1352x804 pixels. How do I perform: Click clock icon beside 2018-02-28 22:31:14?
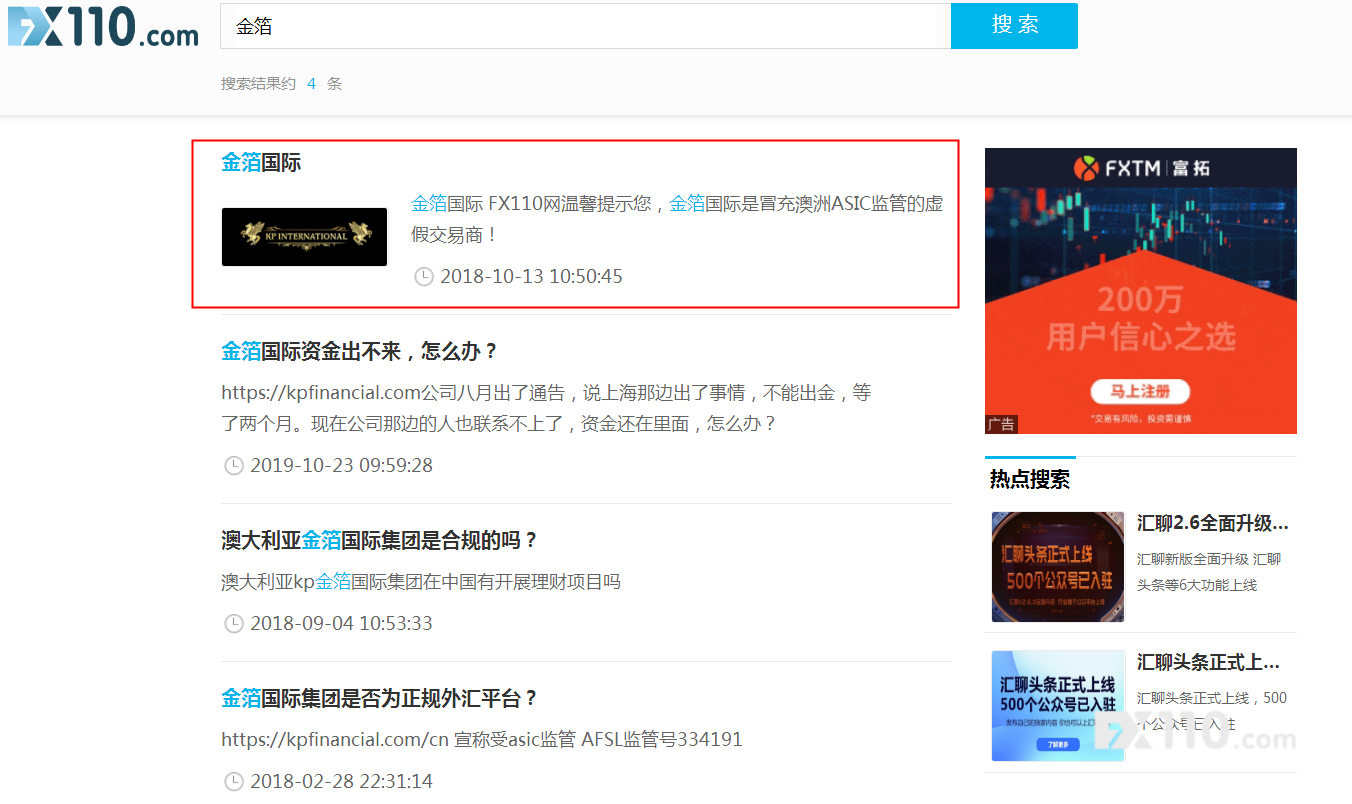click(x=234, y=781)
